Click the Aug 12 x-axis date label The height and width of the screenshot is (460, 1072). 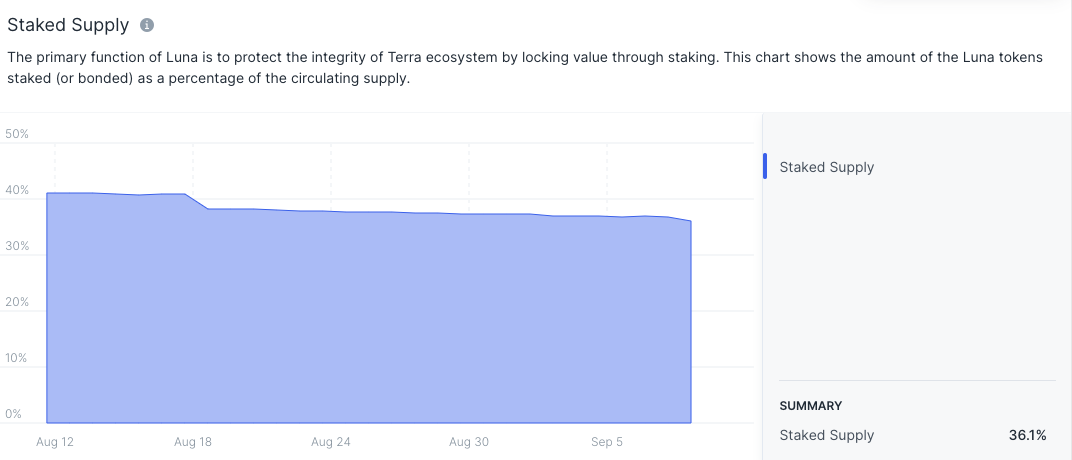click(55, 442)
